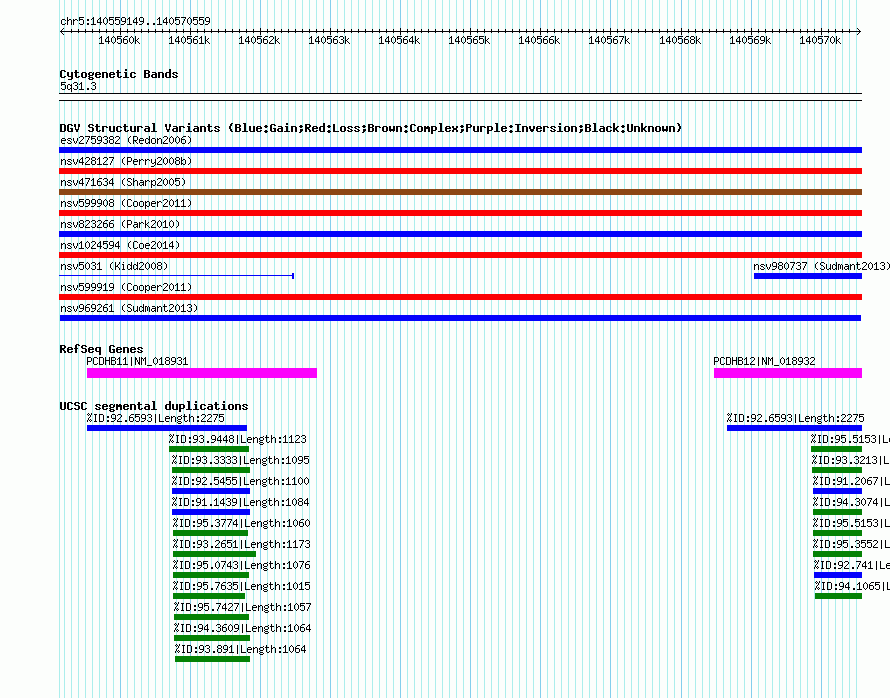Select the %ID:95.7427|Length:1057 duplication

coord(212,617)
